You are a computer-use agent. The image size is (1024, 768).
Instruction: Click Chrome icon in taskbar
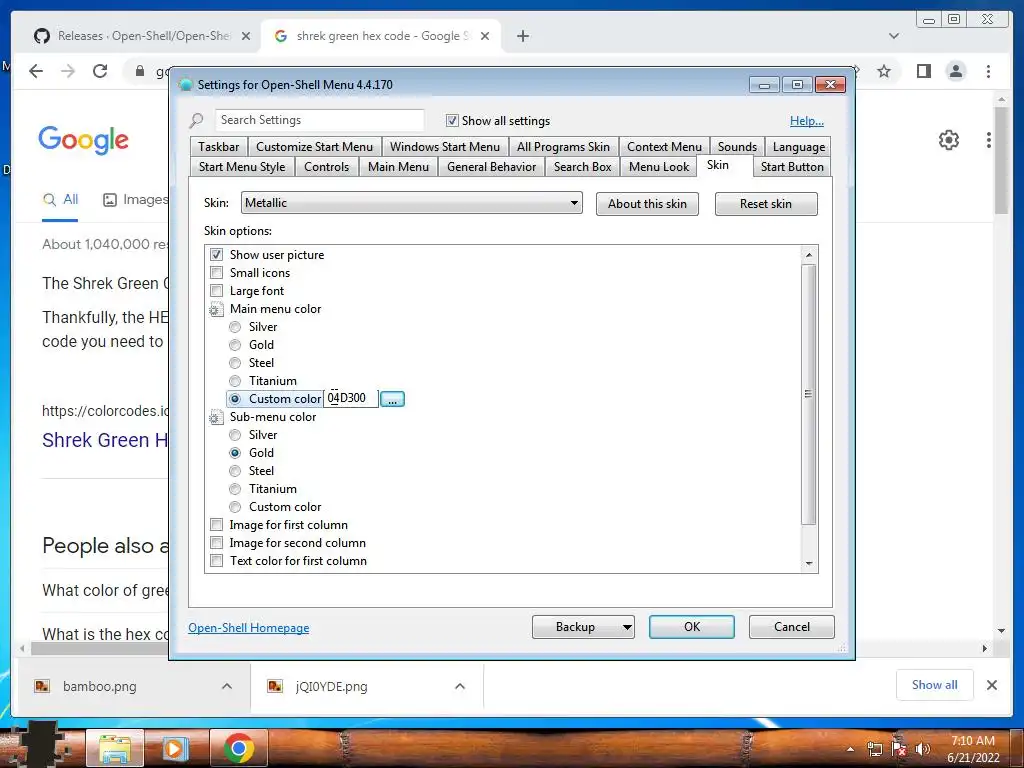pyautogui.click(x=238, y=748)
